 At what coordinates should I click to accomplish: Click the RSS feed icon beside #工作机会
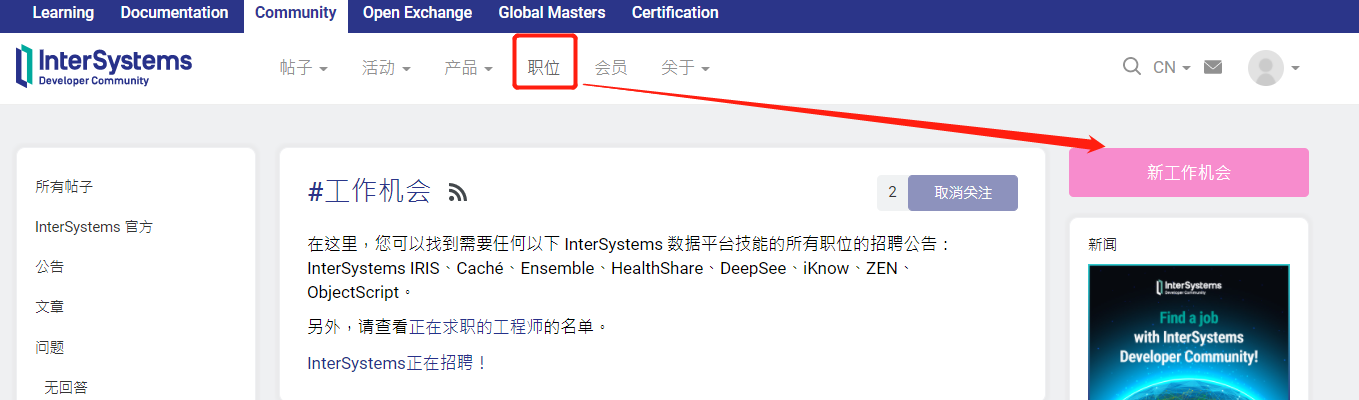(x=458, y=193)
